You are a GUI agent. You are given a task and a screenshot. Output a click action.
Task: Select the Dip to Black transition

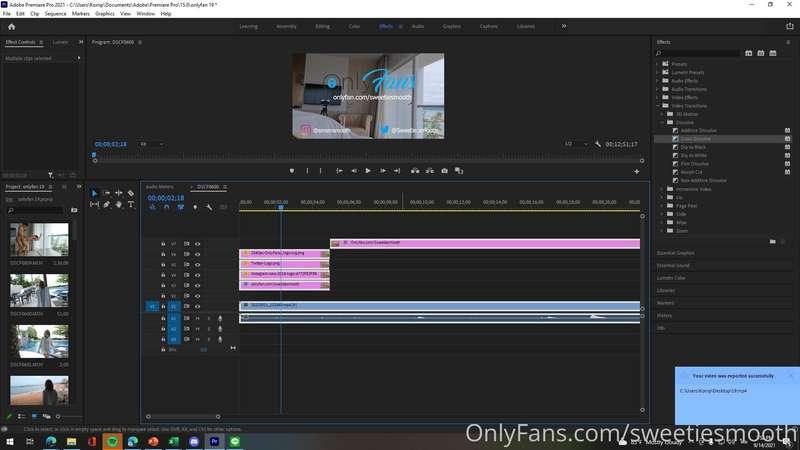pyautogui.click(x=693, y=147)
